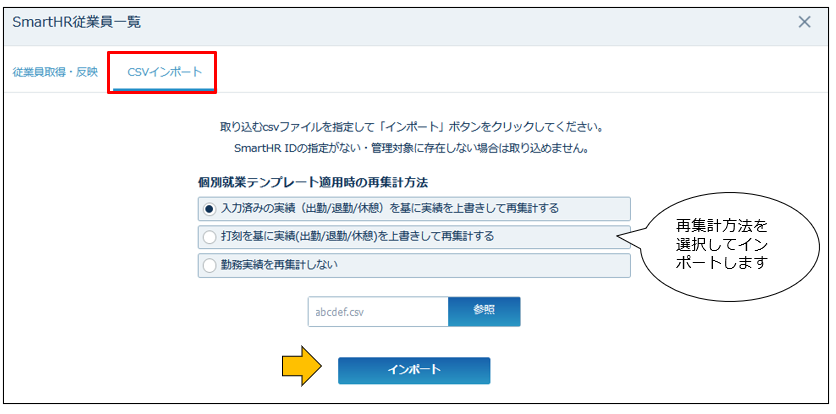This screenshot has width=836, height=414.
Task: Switch to the CSVインポート tab
Action: [x=165, y=72]
